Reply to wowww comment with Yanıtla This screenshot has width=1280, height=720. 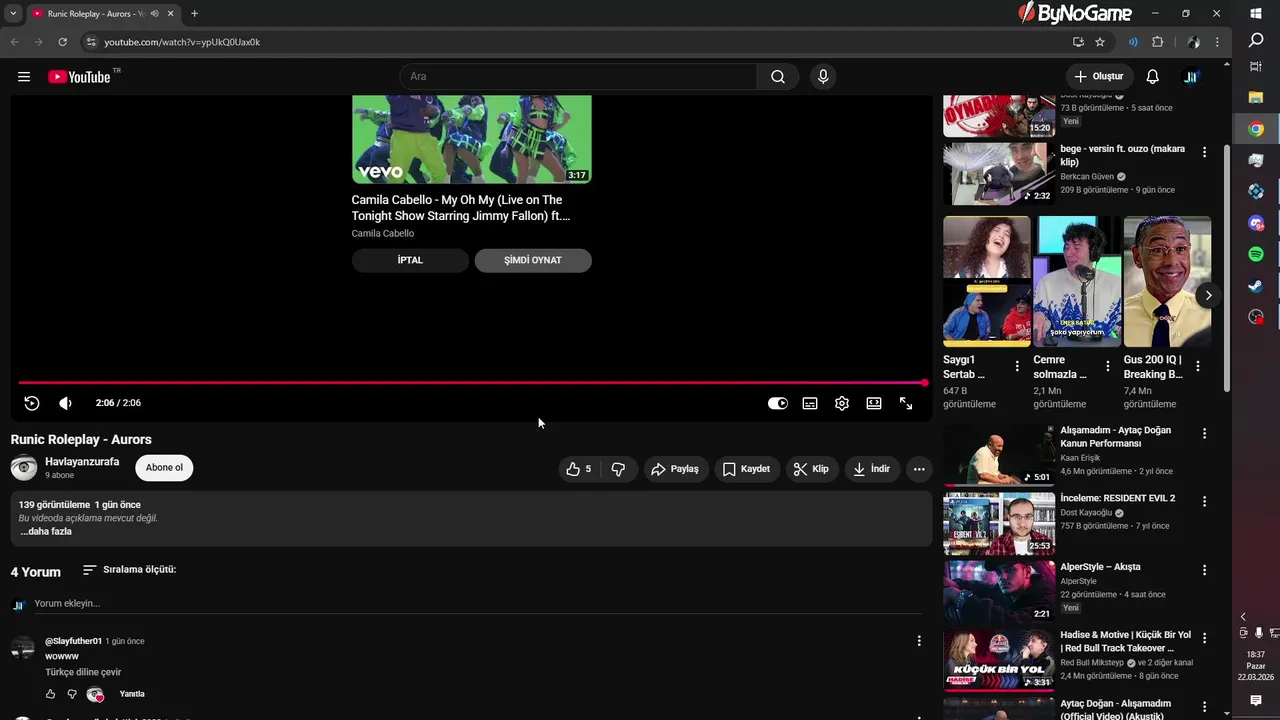point(132,694)
